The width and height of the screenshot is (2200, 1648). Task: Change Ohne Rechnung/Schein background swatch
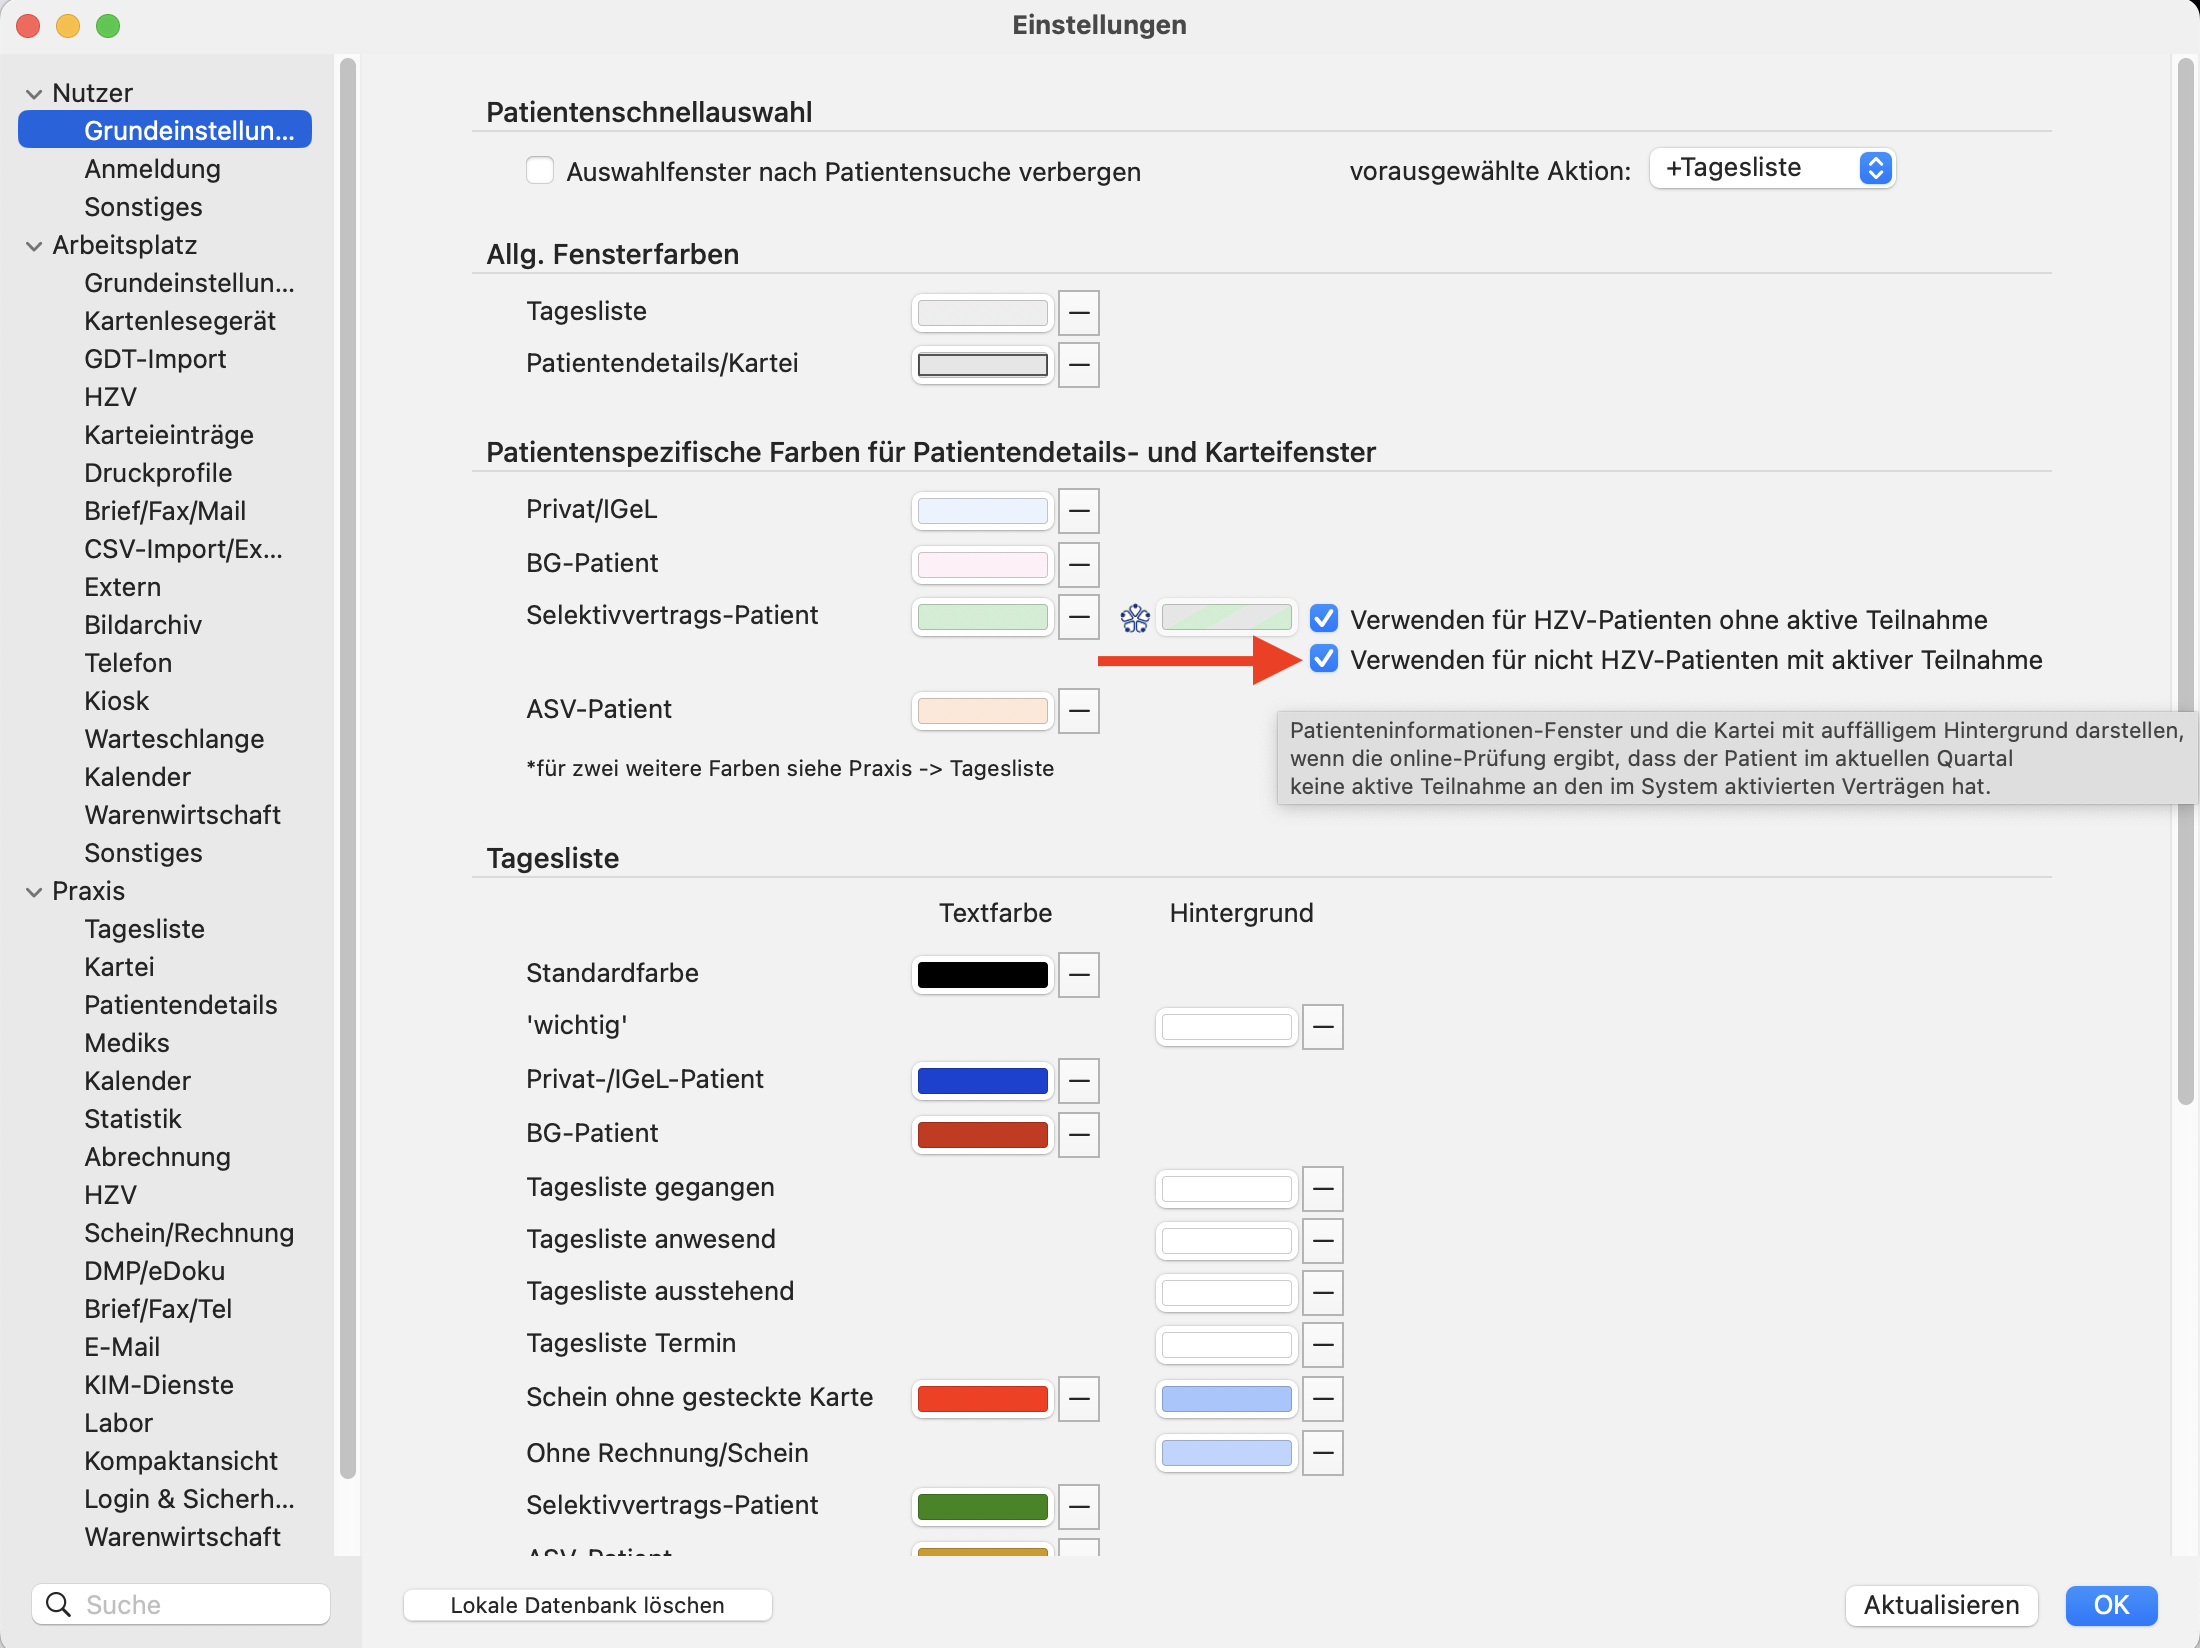pos(1227,1453)
